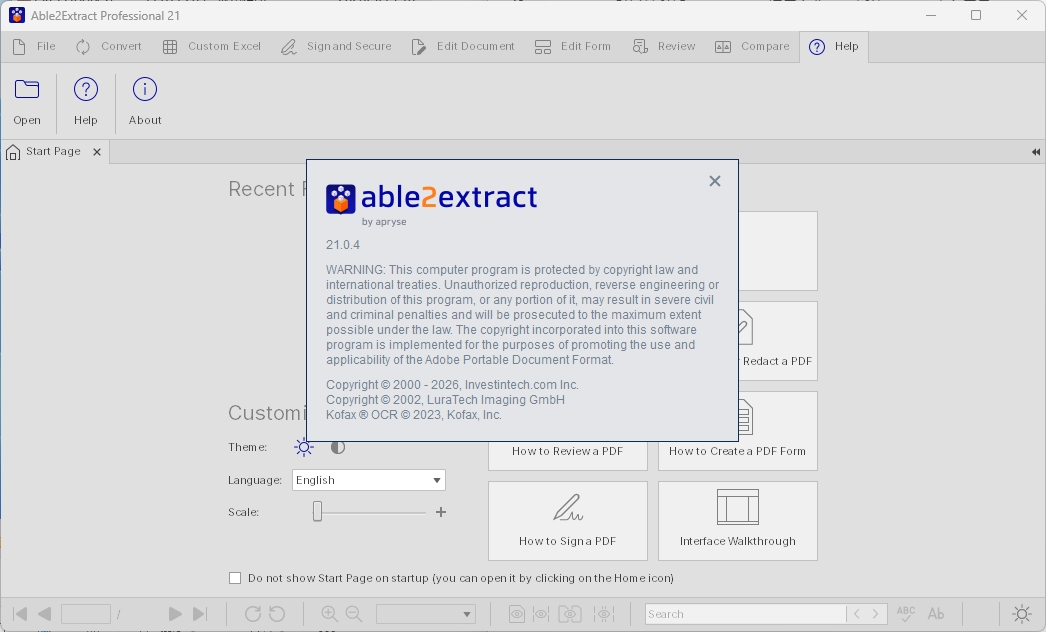Open the Edit Document menu tab
The width and height of the screenshot is (1046, 632).
463,46
